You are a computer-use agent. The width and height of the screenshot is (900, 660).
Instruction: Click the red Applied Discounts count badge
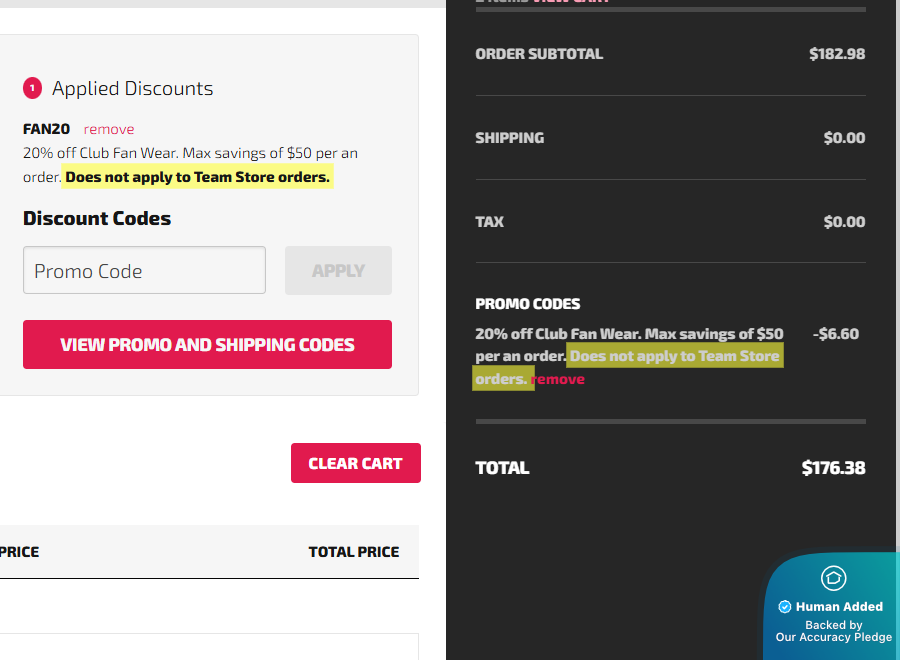[x=32, y=89]
